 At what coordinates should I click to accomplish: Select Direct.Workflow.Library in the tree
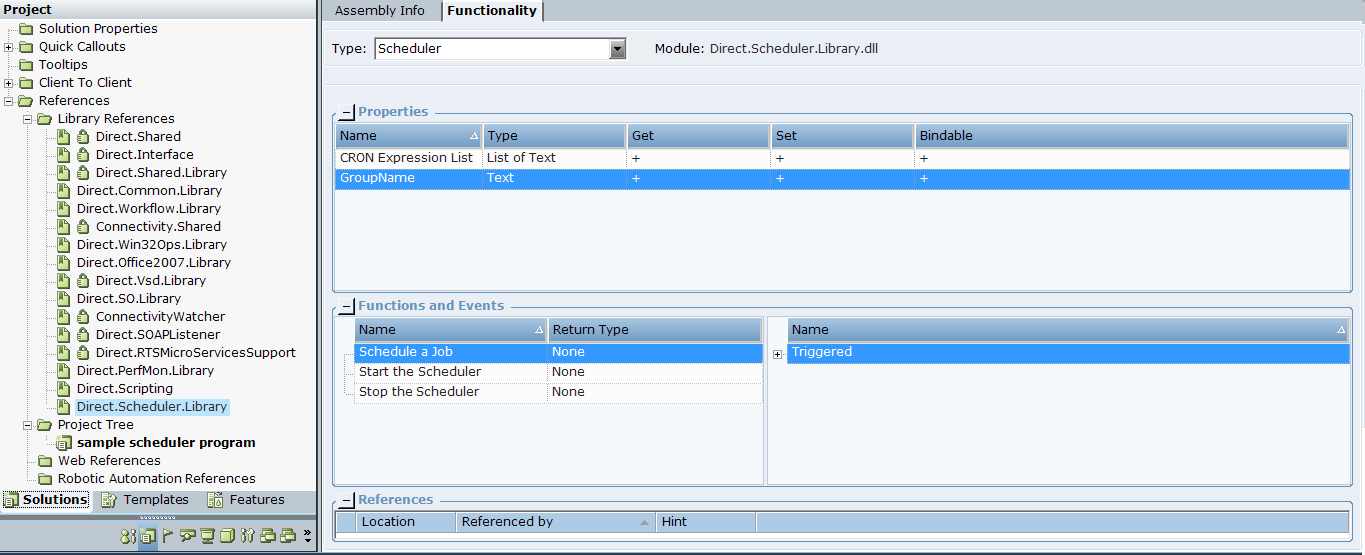click(148, 209)
